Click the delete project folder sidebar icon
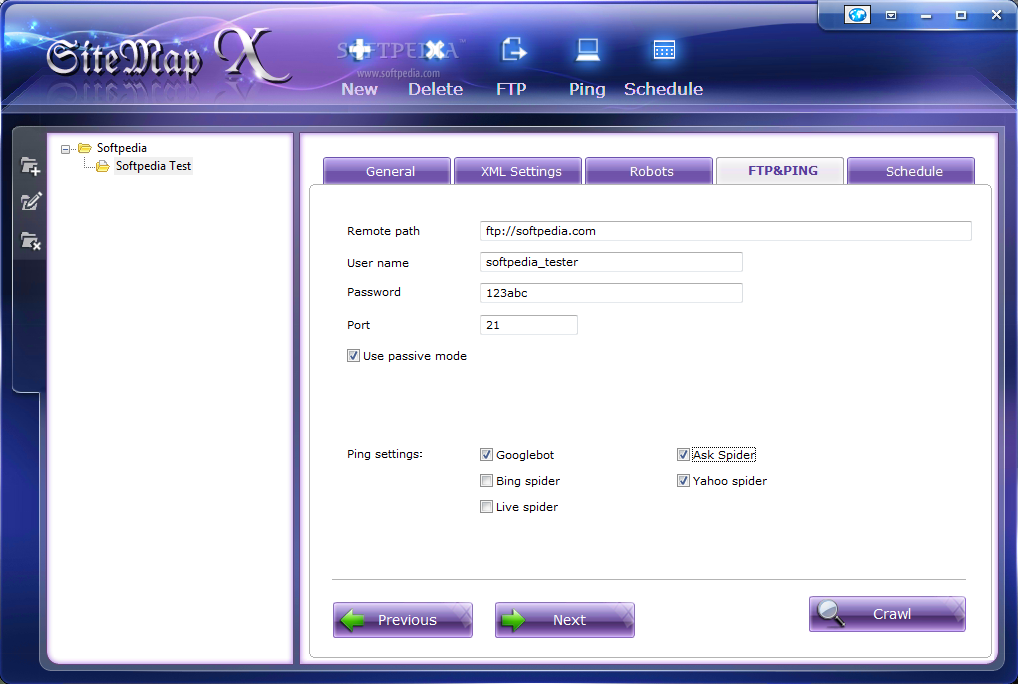This screenshot has height=684, width=1018. (30, 241)
